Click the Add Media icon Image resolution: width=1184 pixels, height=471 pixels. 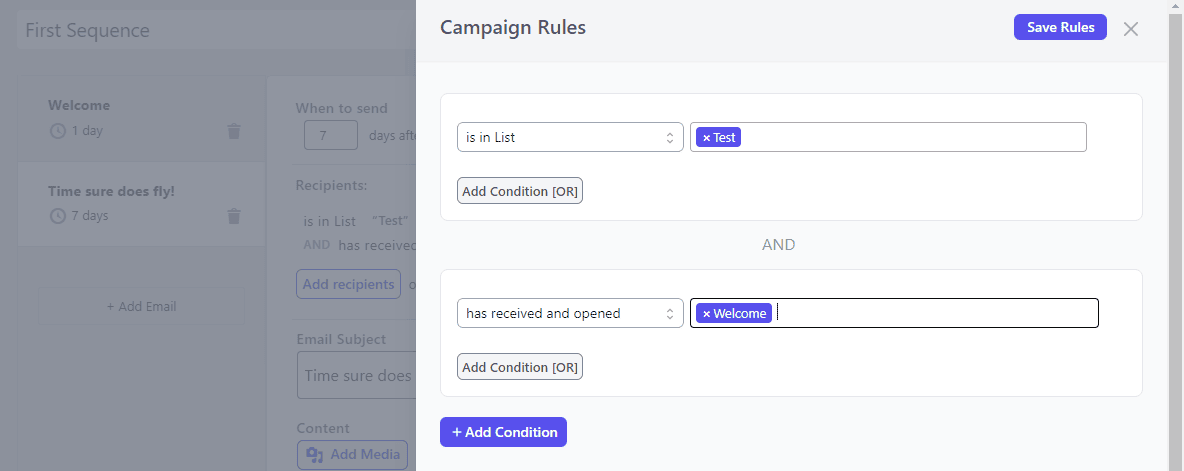(315, 455)
